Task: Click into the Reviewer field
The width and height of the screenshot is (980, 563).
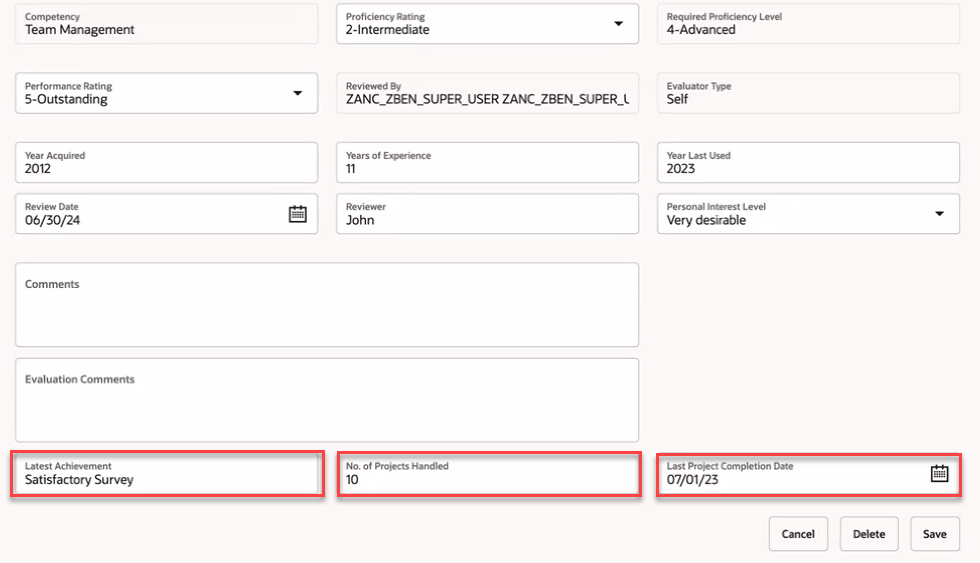Action: click(x=488, y=214)
